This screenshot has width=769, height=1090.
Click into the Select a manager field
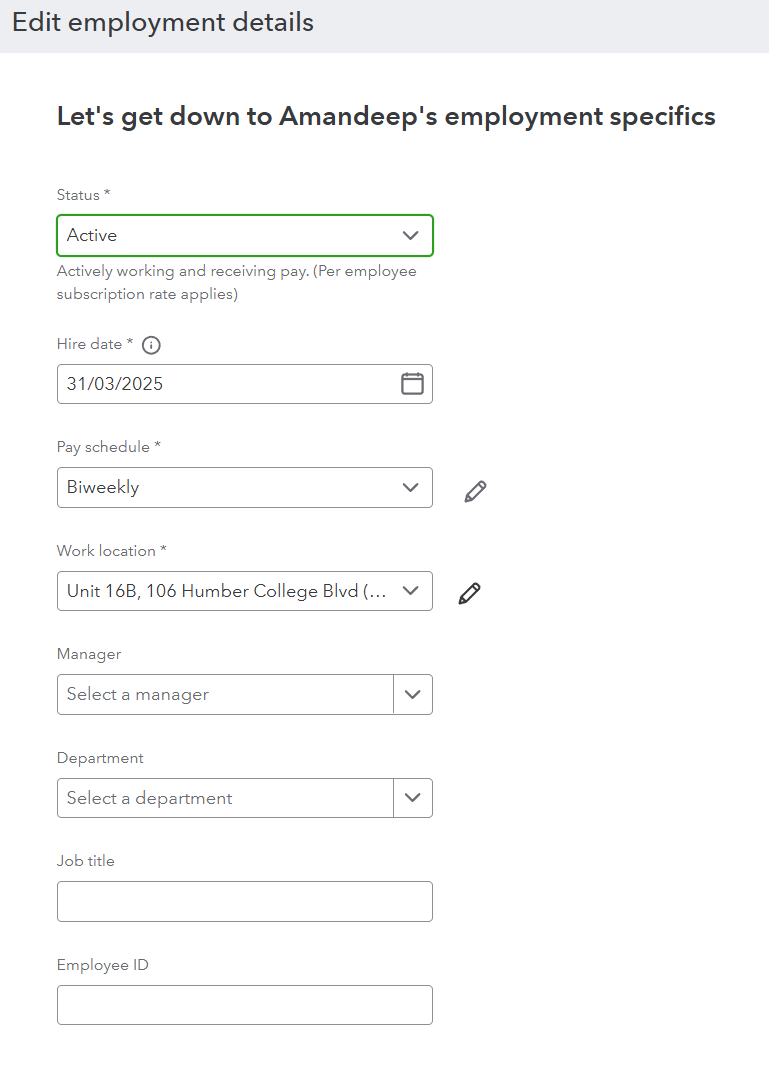[225, 694]
